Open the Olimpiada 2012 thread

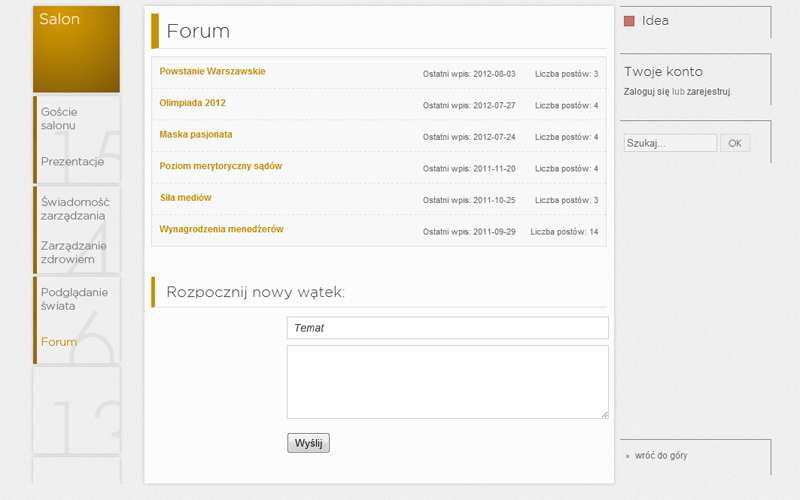(x=192, y=103)
